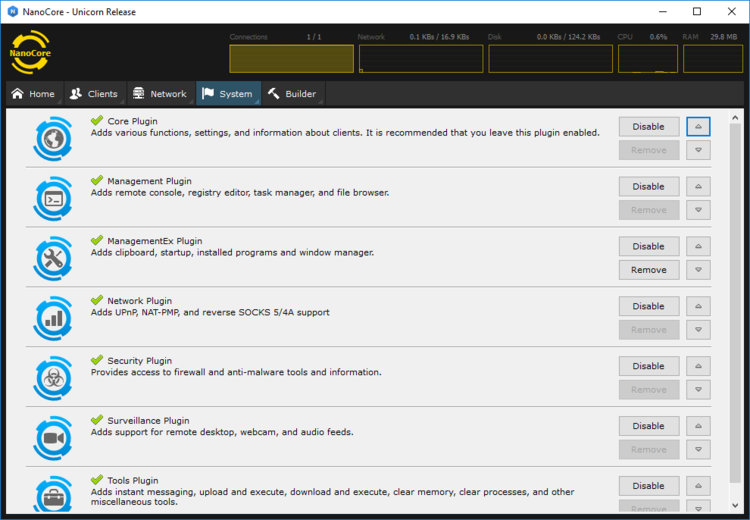Click the Security Plugin biohazard icon

(53, 378)
